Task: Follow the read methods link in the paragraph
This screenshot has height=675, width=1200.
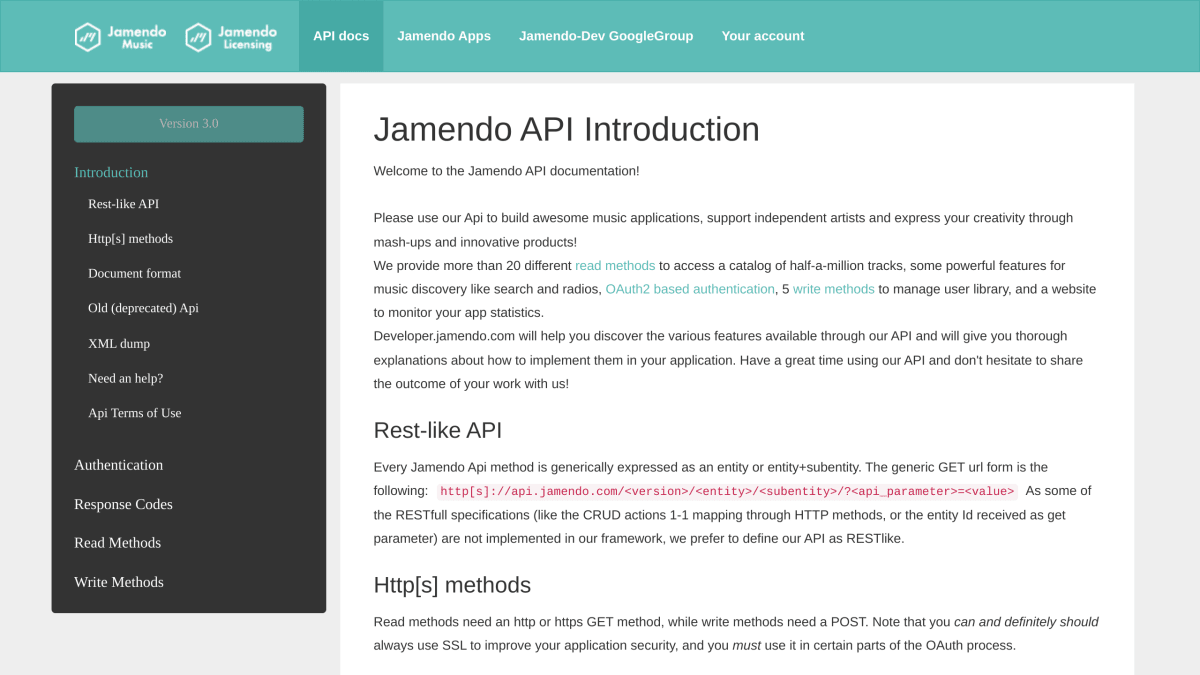Action: click(615, 265)
